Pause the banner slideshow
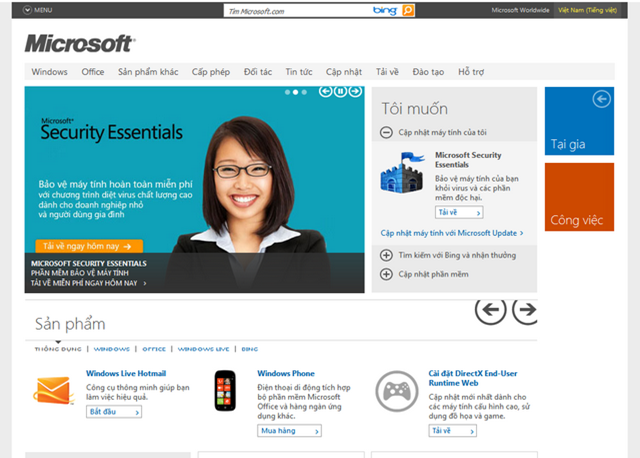 (x=340, y=91)
